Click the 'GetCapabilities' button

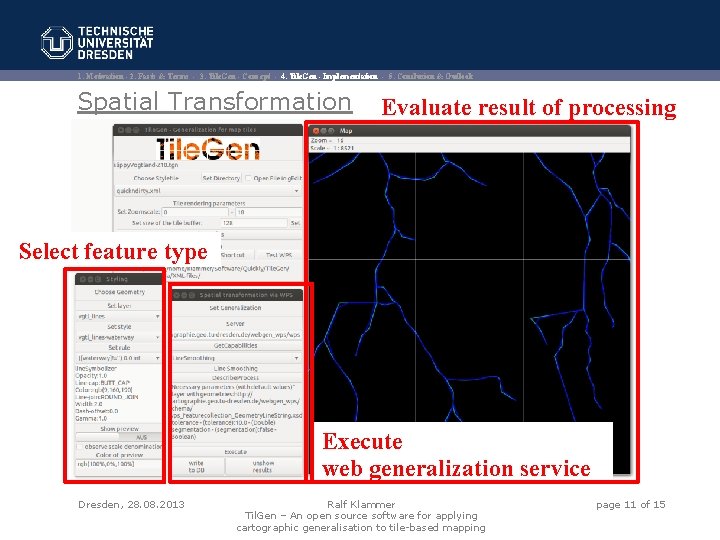pos(236,345)
